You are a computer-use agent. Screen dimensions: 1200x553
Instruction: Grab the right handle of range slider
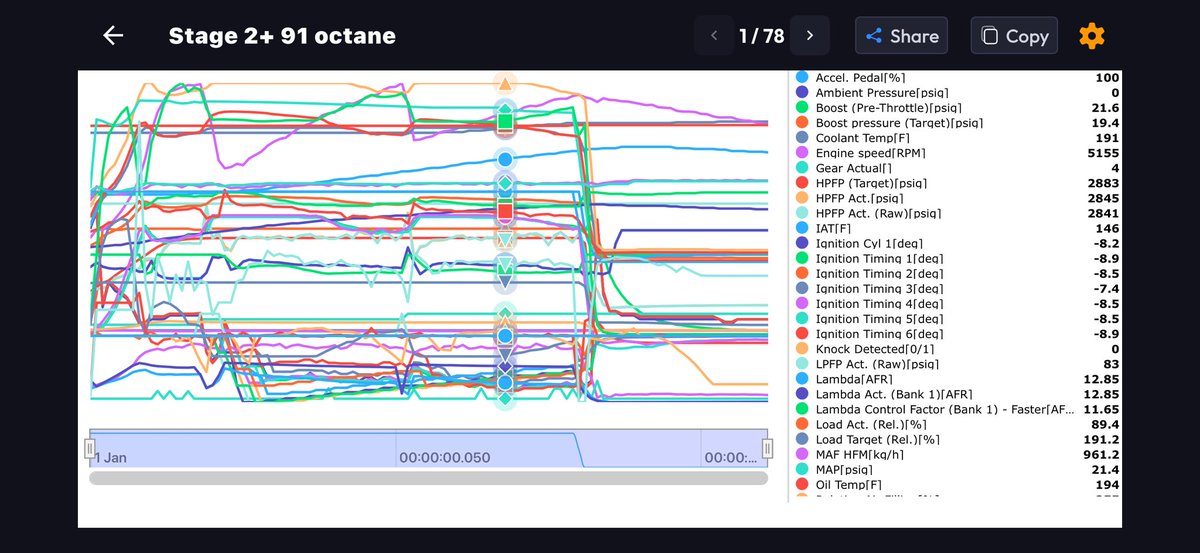point(767,448)
